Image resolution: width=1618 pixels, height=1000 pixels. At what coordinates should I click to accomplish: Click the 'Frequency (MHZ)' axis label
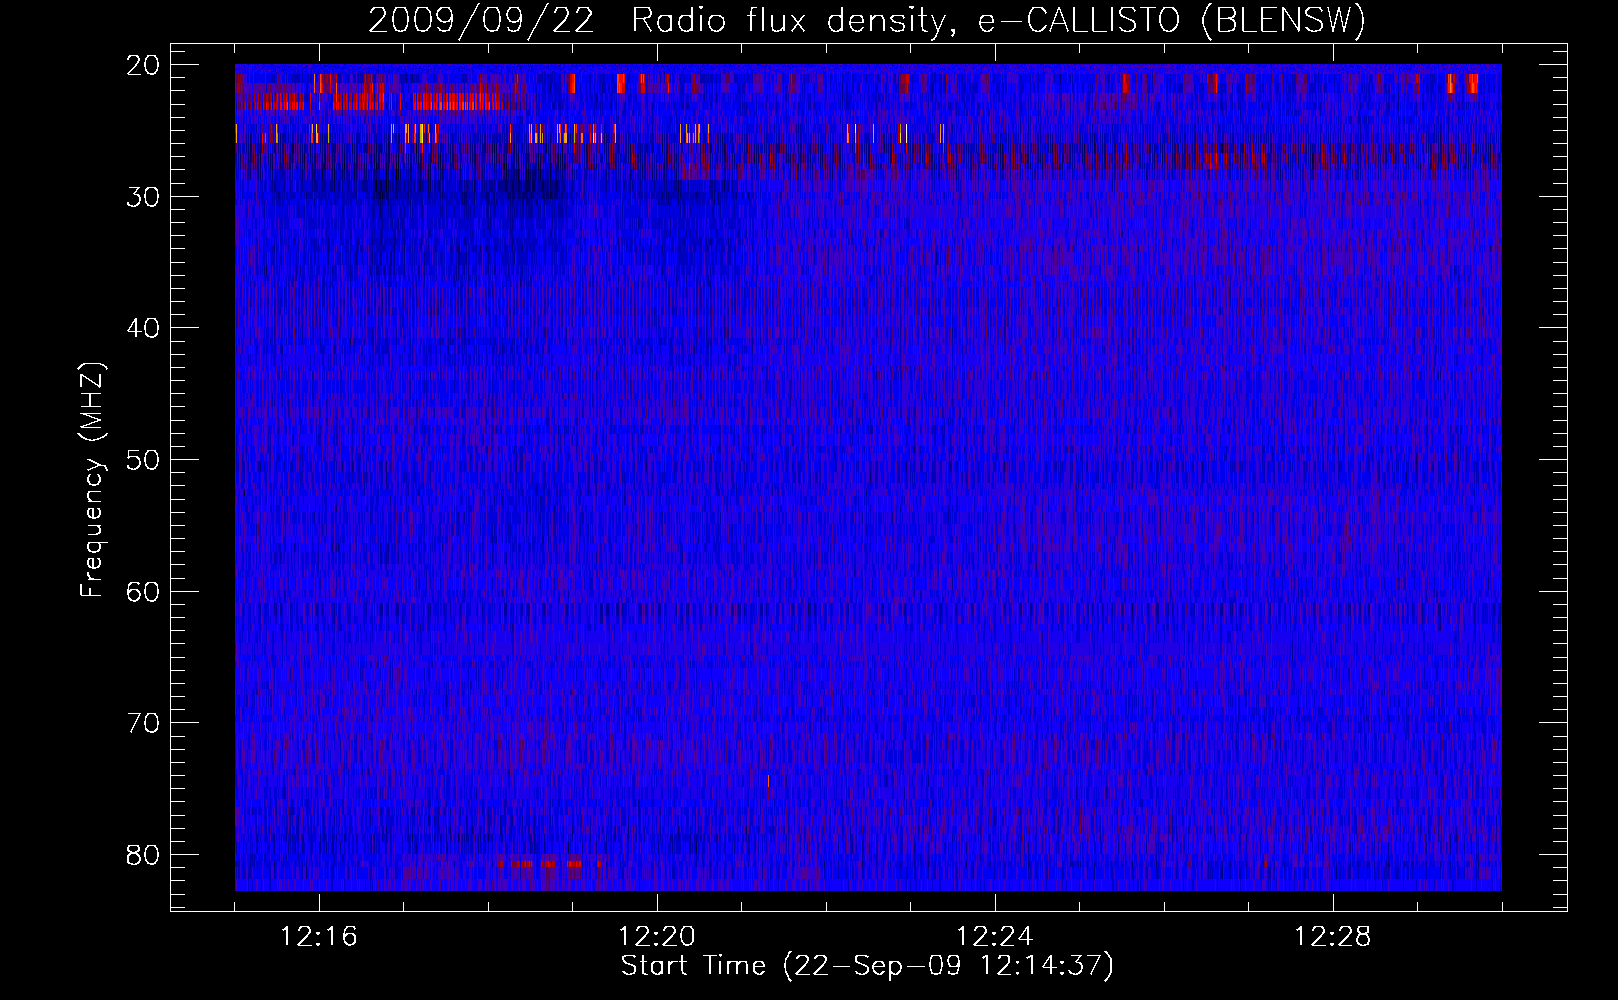92,480
